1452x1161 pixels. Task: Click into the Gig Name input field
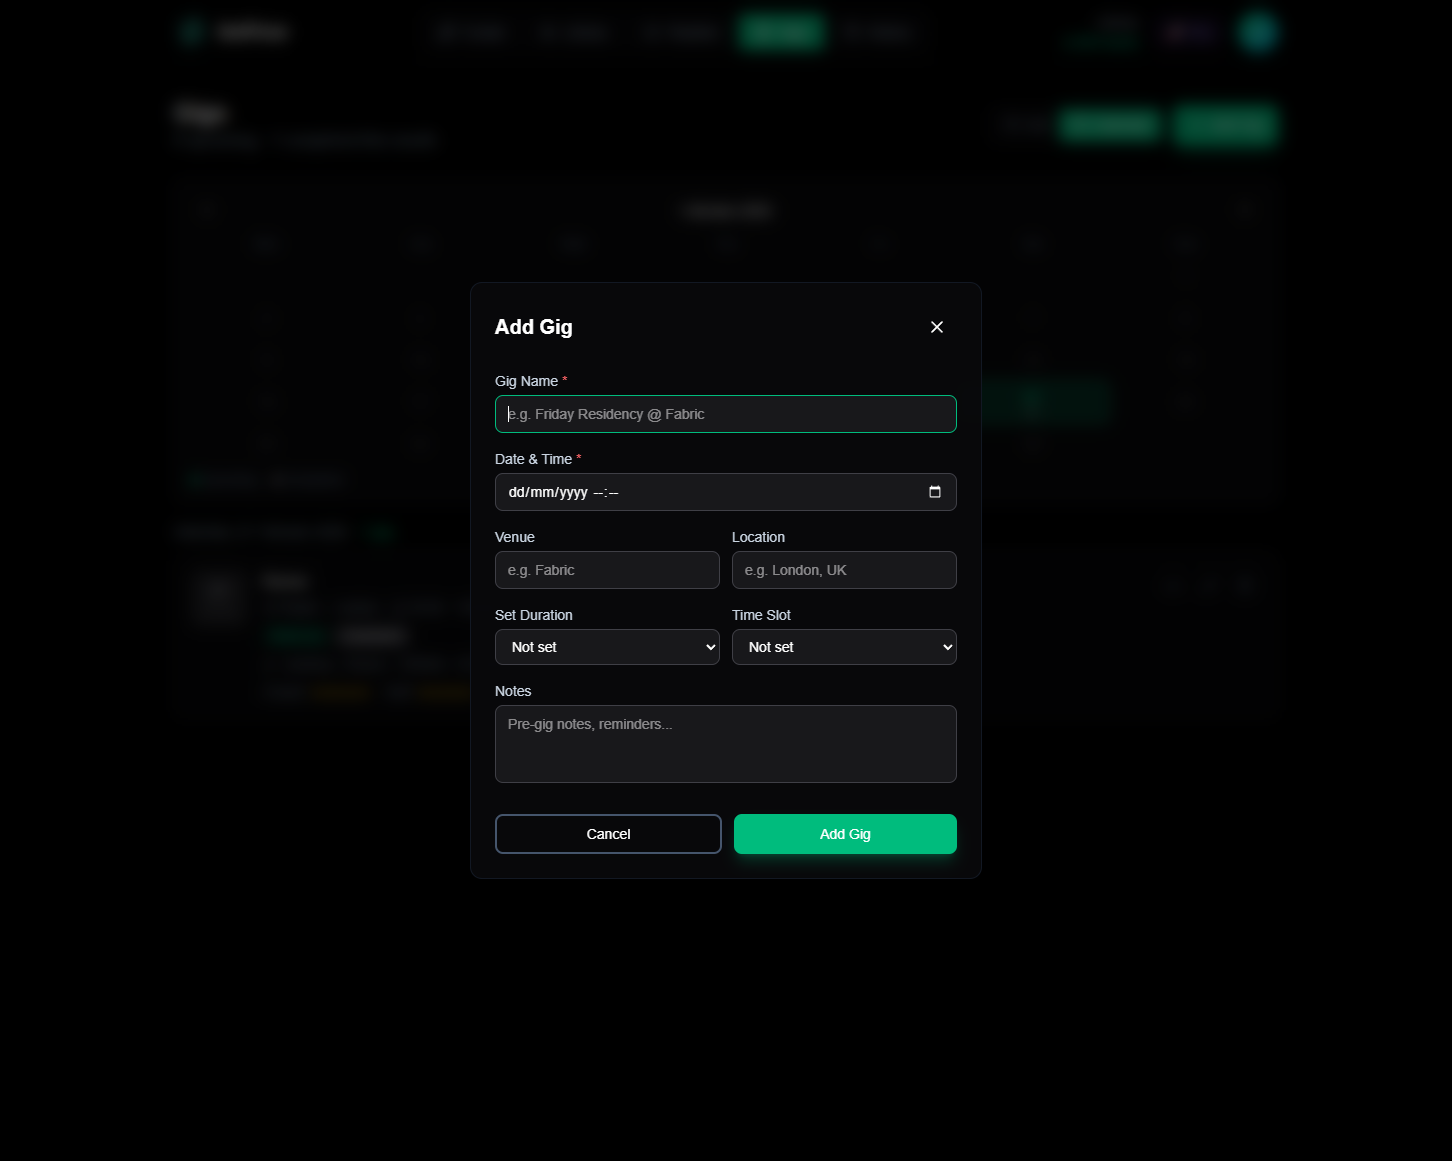click(725, 413)
